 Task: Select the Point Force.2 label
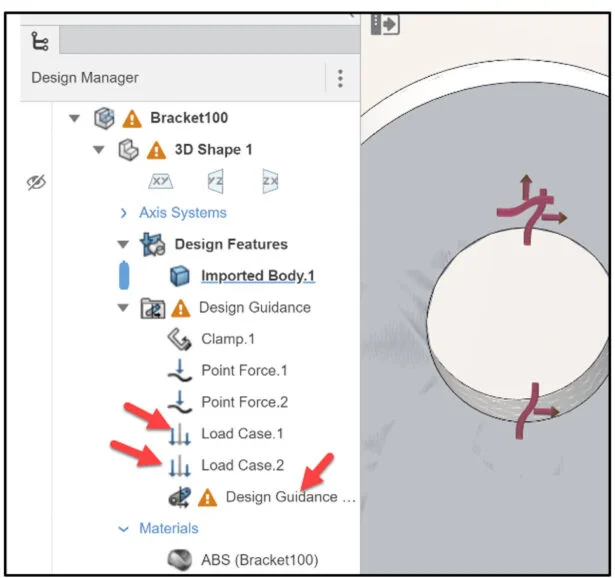pyautogui.click(x=244, y=402)
